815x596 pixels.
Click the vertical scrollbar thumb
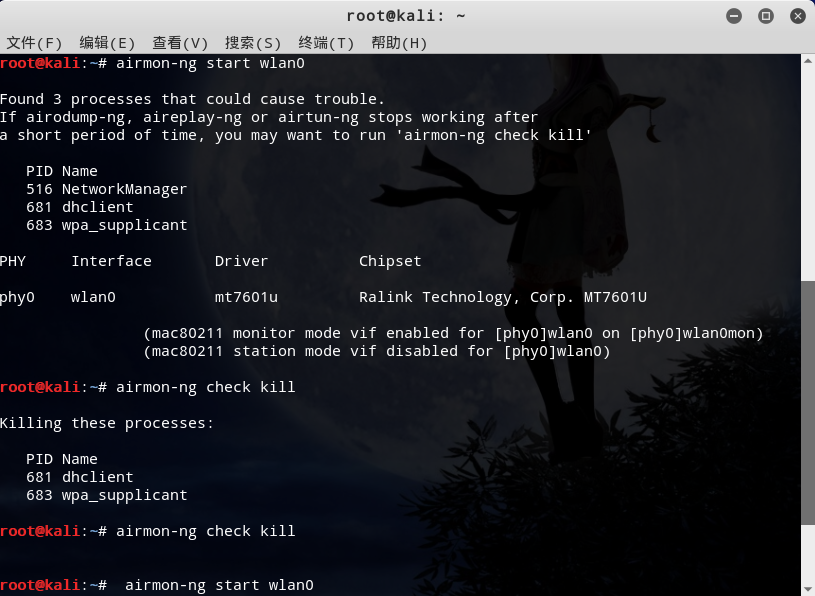click(x=808, y=403)
